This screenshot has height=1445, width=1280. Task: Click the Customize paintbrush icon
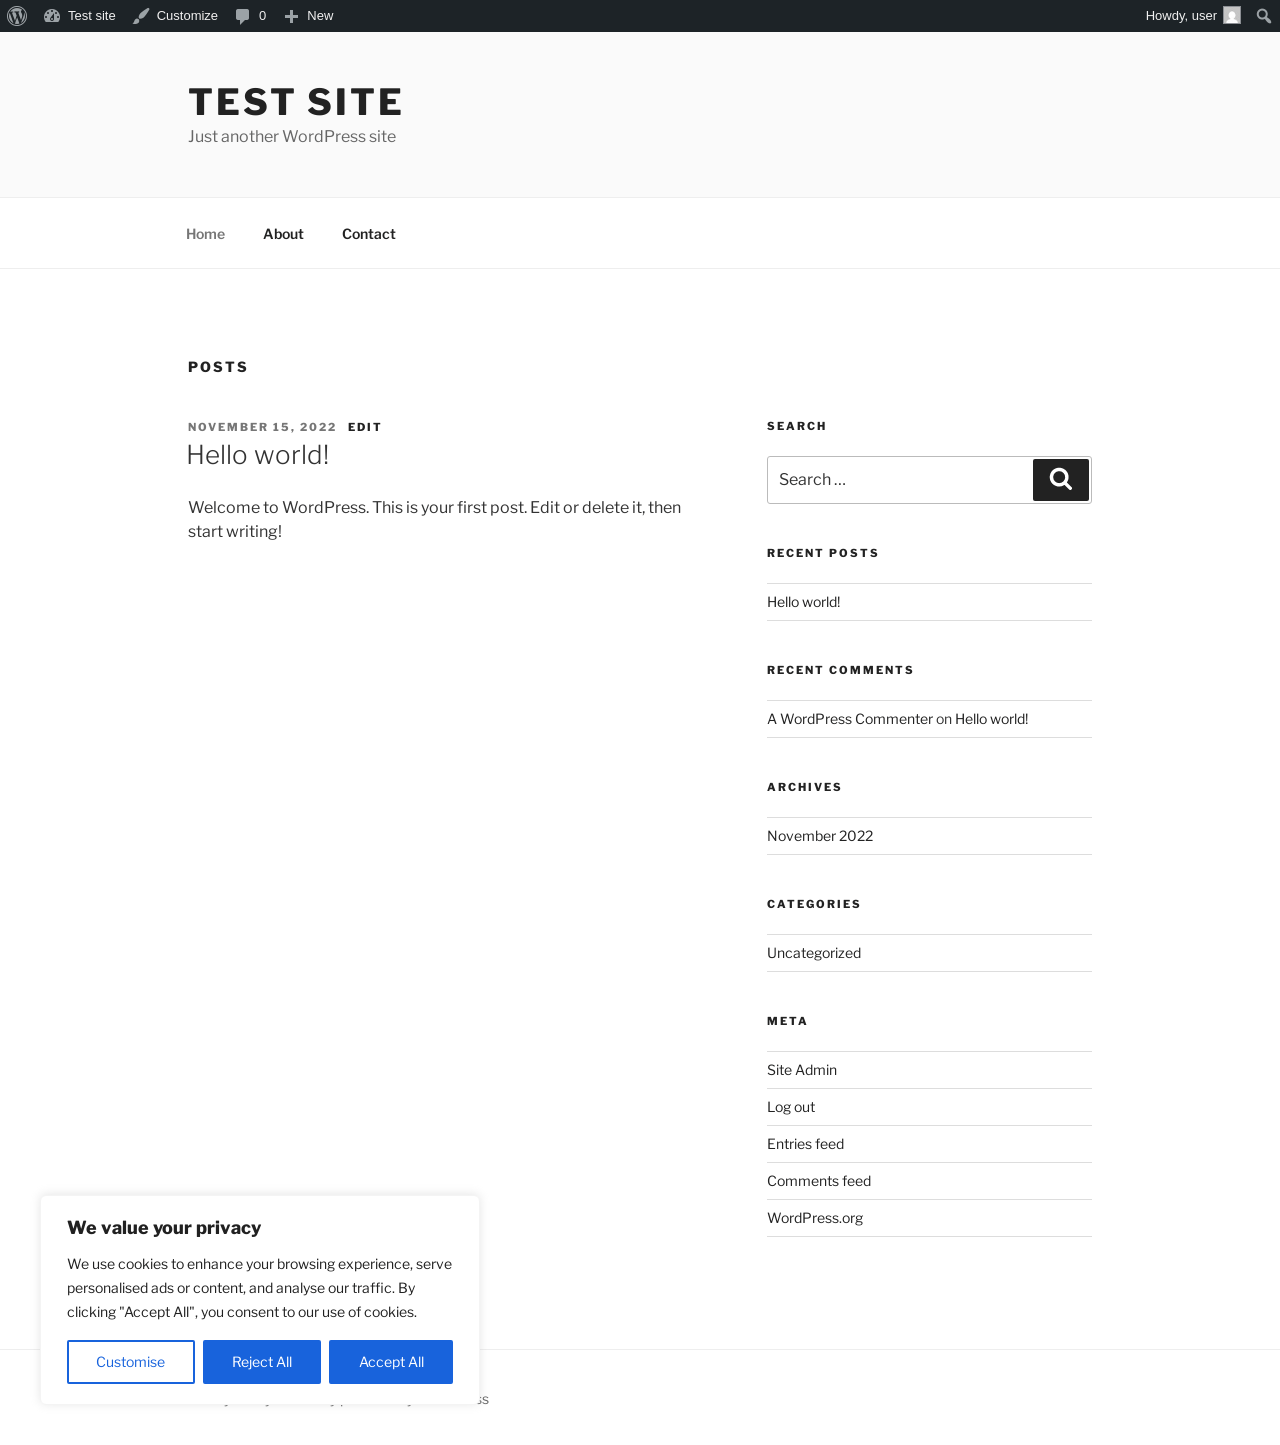coord(141,16)
